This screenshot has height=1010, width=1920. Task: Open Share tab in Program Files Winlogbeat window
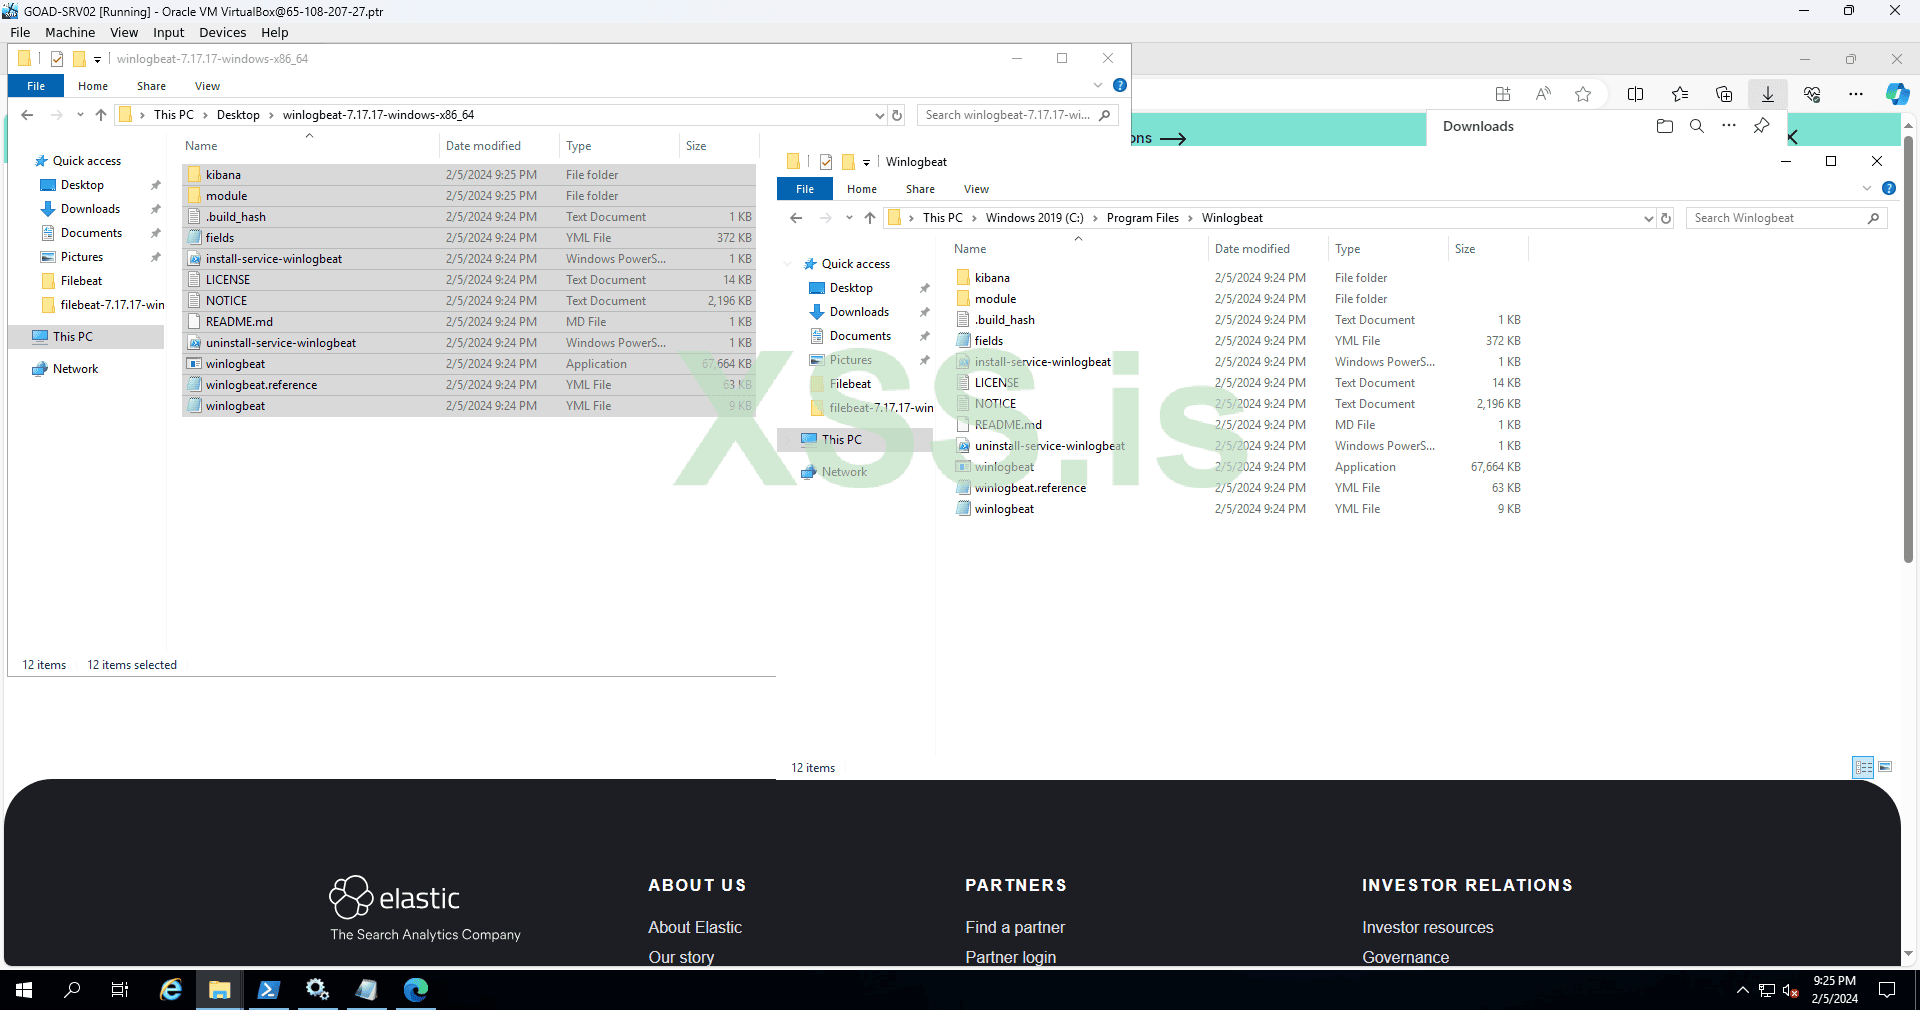[x=920, y=189]
